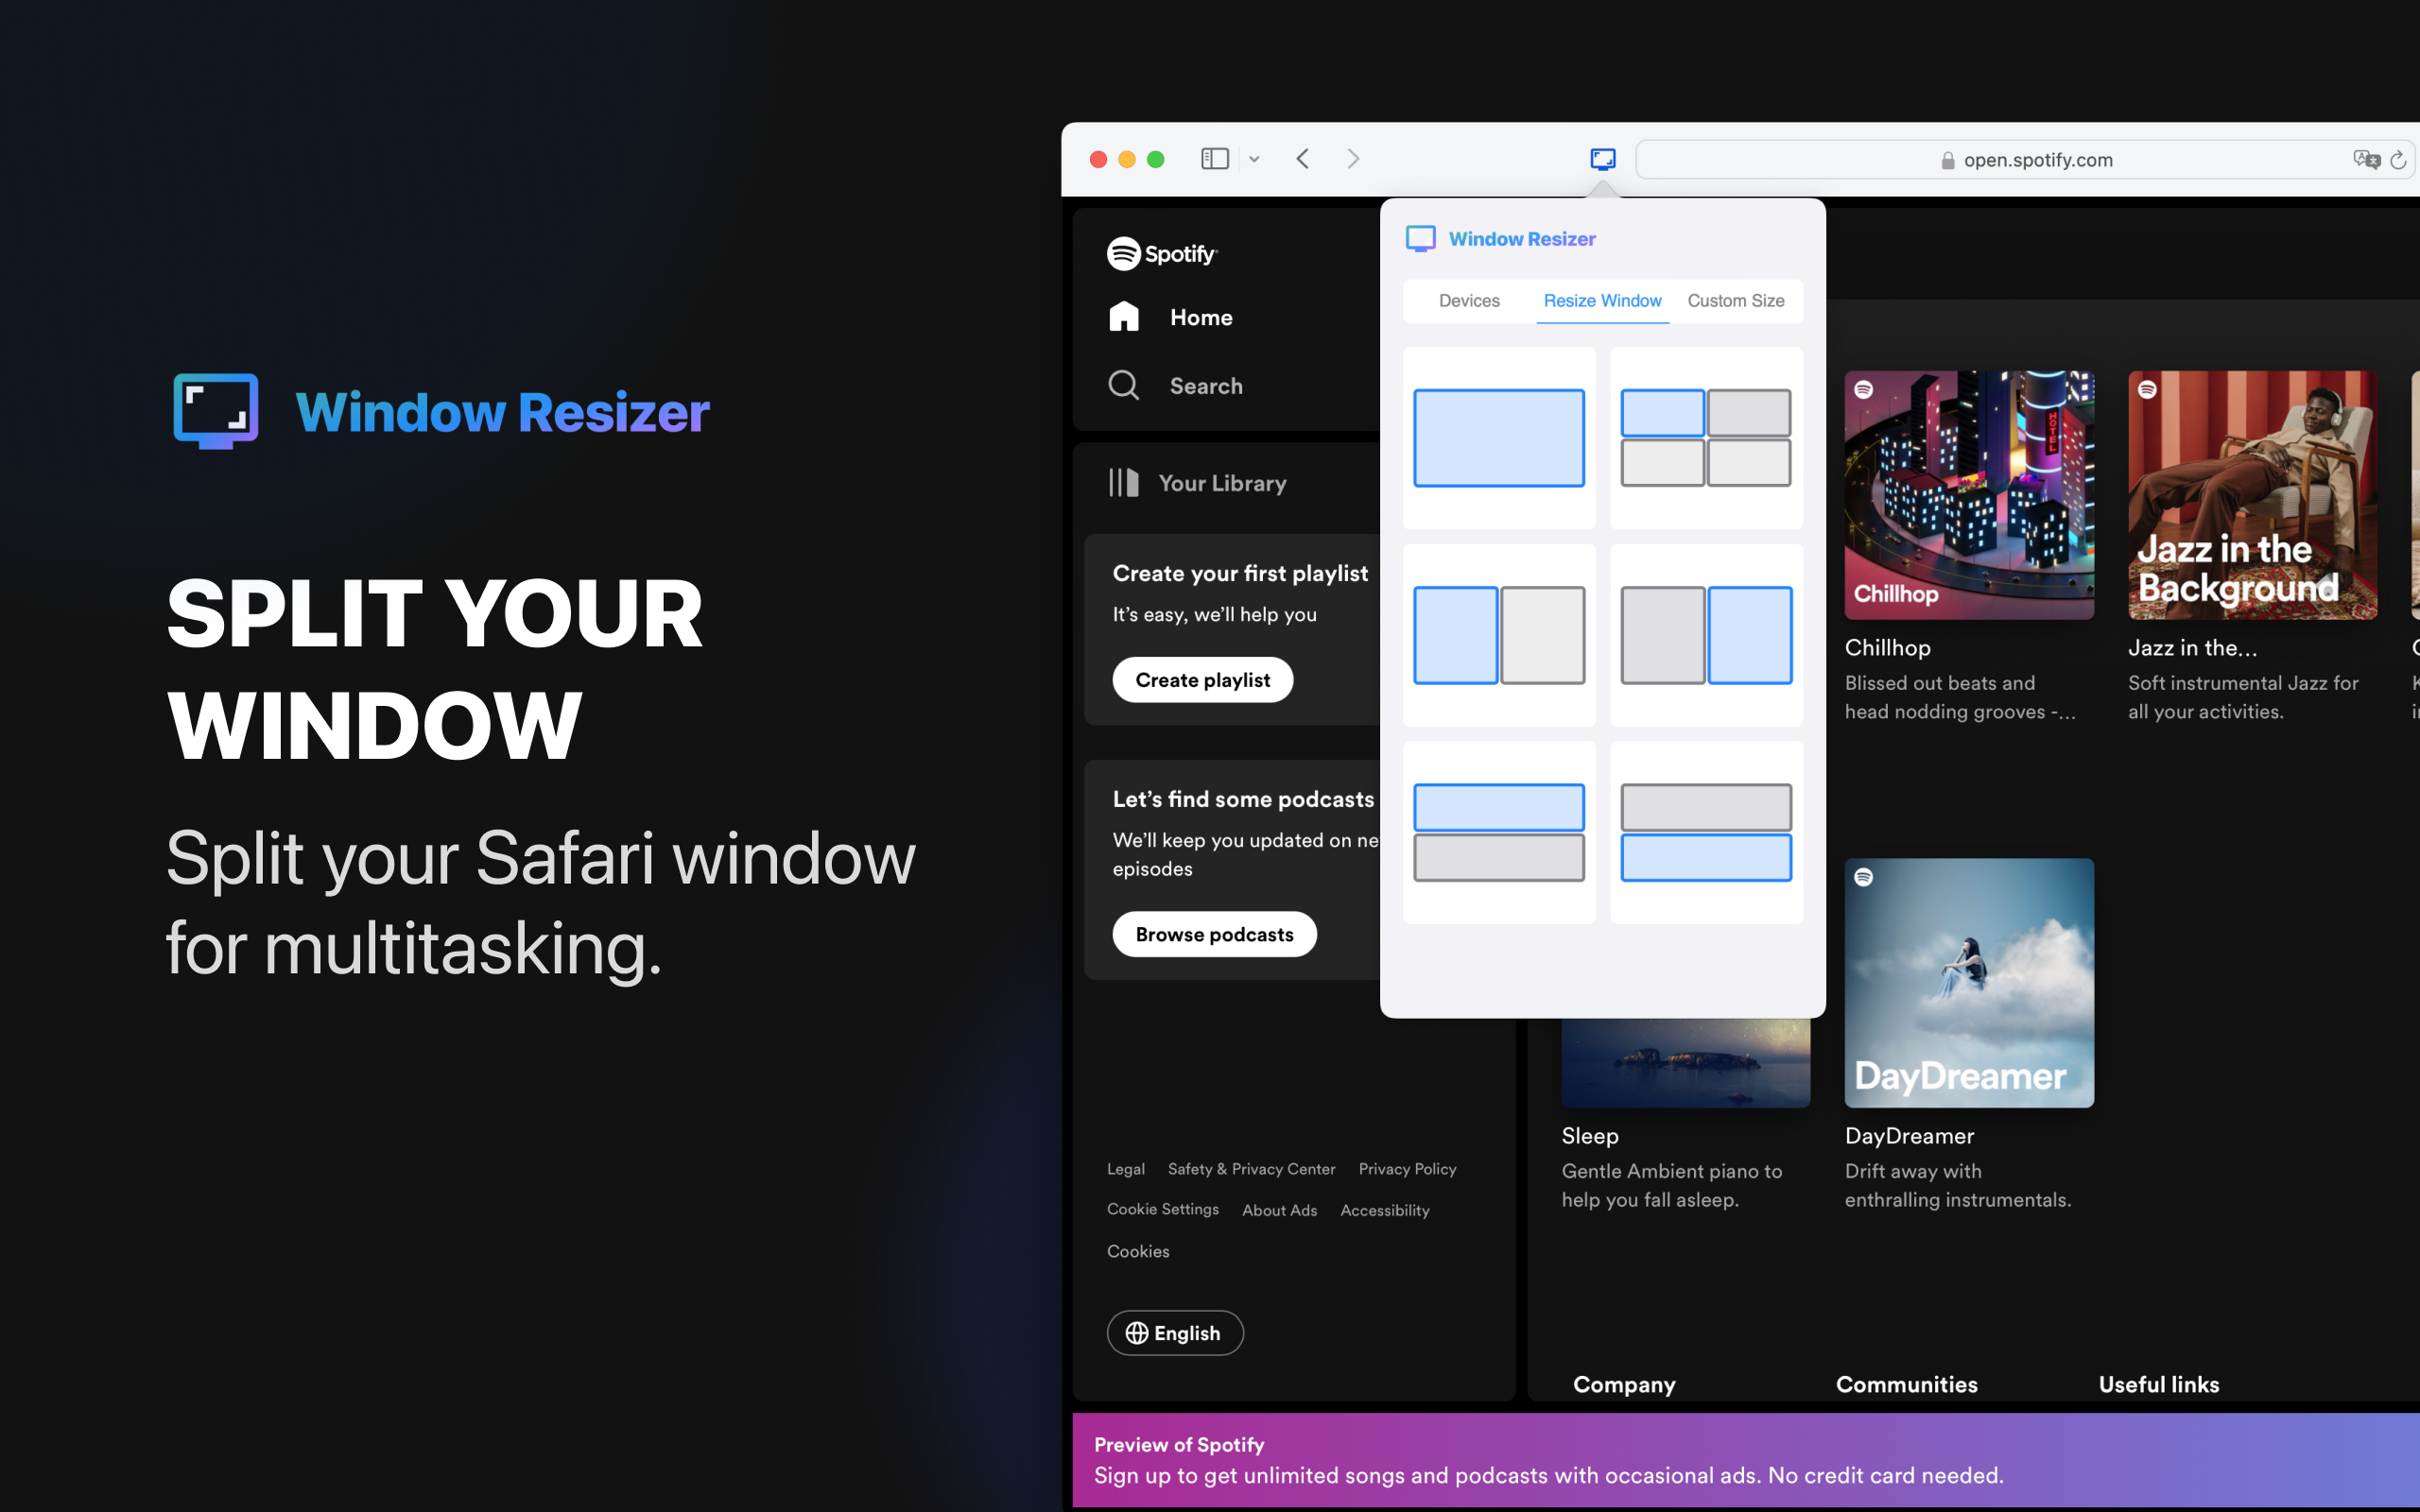Choose the full-window layout option
2420x1512 pixels.
1499,438
